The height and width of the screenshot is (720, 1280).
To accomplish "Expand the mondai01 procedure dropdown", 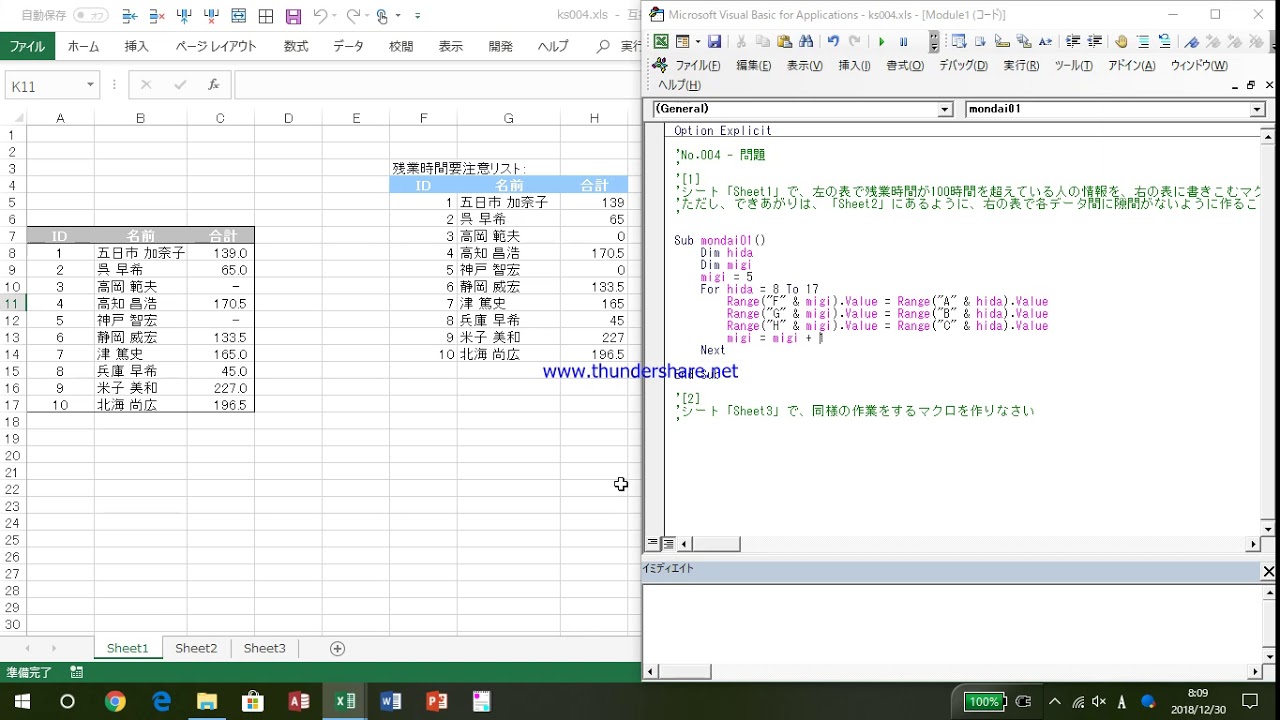I will click(x=1257, y=109).
